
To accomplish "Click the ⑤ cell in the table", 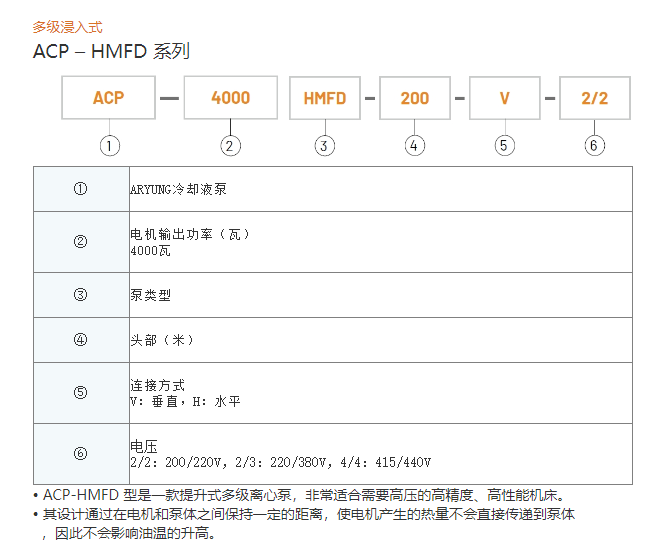I will pyautogui.click(x=81, y=393).
